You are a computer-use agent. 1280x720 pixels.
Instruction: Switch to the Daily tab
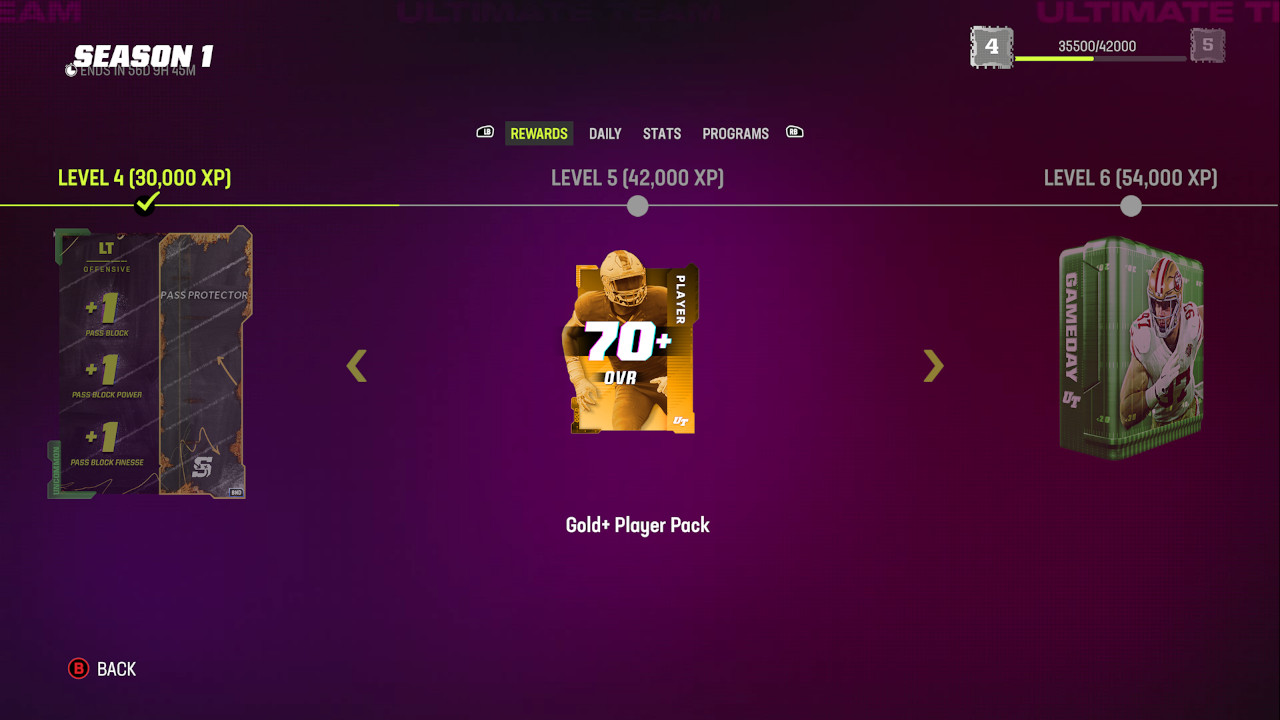(x=605, y=134)
